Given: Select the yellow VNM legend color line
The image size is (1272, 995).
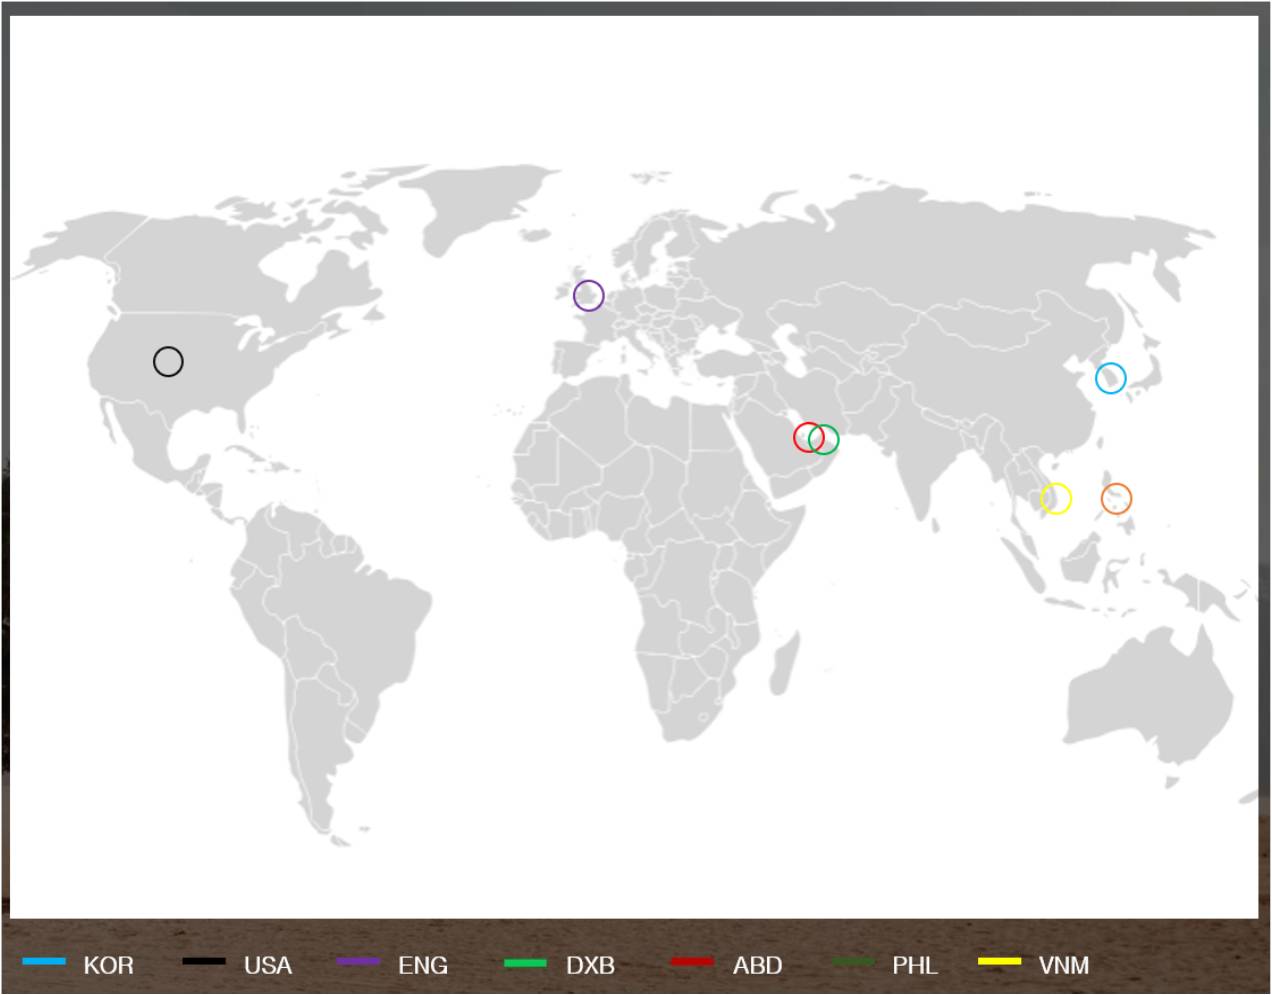Looking at the screenshot, I should pyautogui.click(x=999, y=962).
